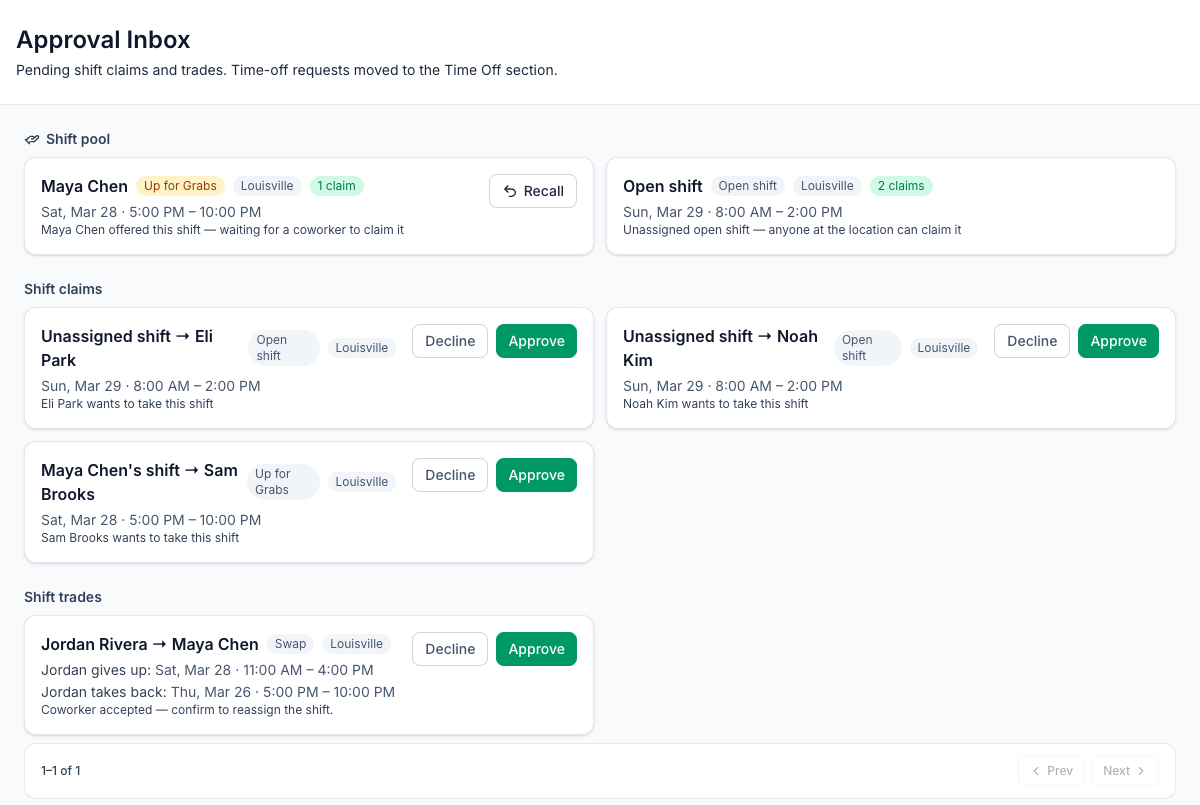Image resolution: width=1200 pixels, height=805 pixels.
Task: Click the Coworker accepted confirmation note
Action: [x=187, y=710]
